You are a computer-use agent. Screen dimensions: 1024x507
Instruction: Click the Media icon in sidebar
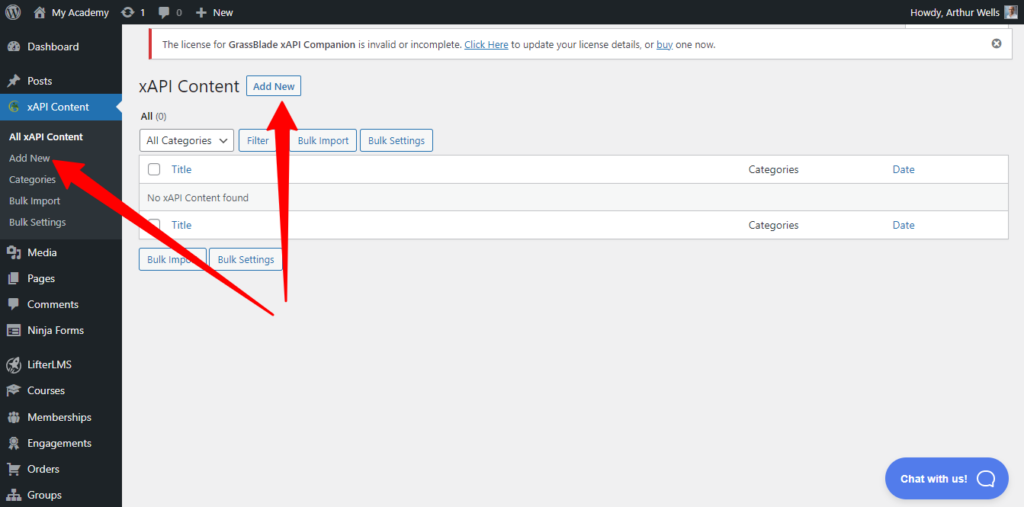13,253
